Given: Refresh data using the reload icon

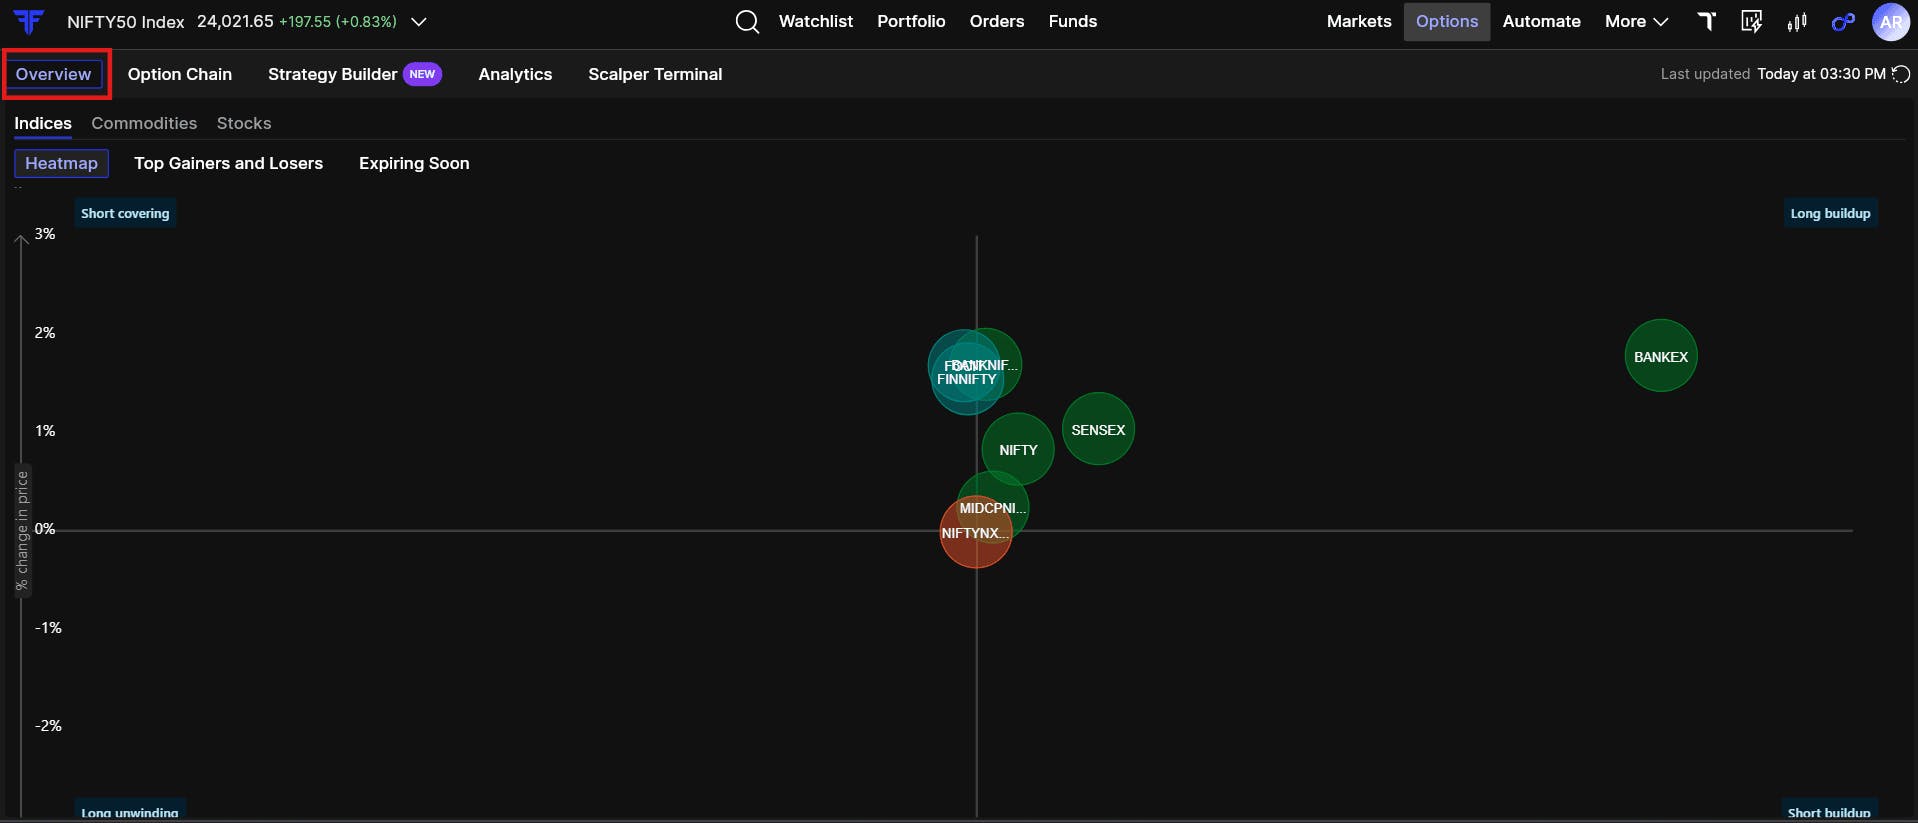Looking at the screenshot, I should pyautogui.click(x=1901, y=74).
